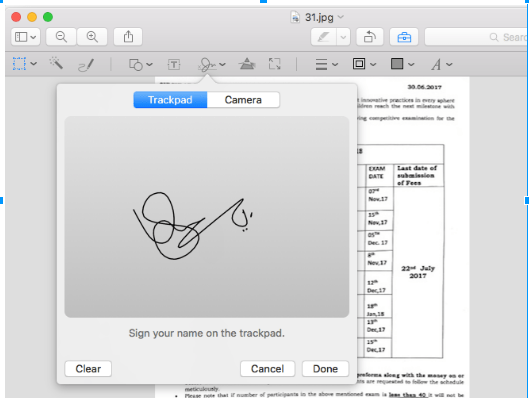
Task: Click the '30.06.2017' date in document
Action: coord(424,87)
